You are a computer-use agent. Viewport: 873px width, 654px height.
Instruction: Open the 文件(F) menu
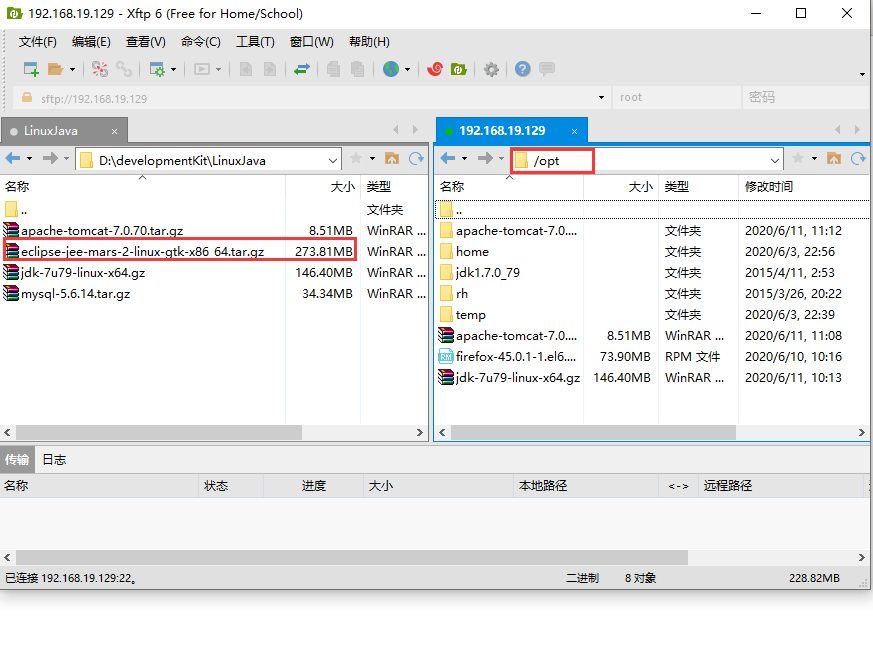pyautogui.click(x=37, y=42)
